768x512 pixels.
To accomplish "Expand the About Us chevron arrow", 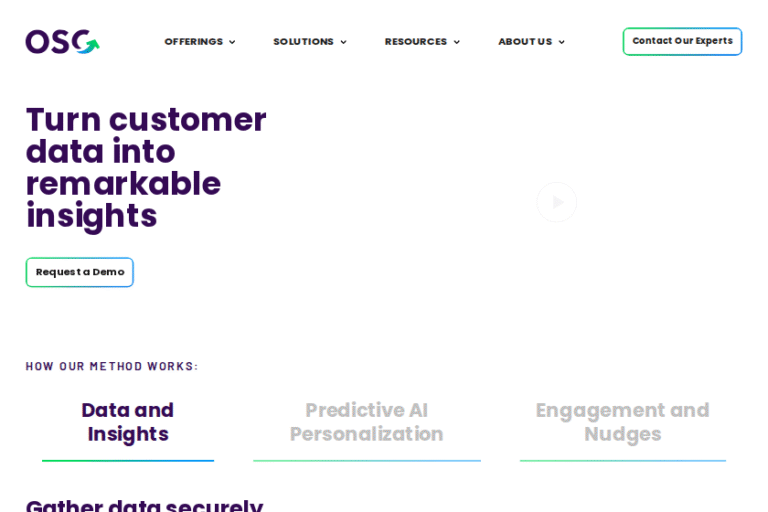I will (x=561, y=42).
